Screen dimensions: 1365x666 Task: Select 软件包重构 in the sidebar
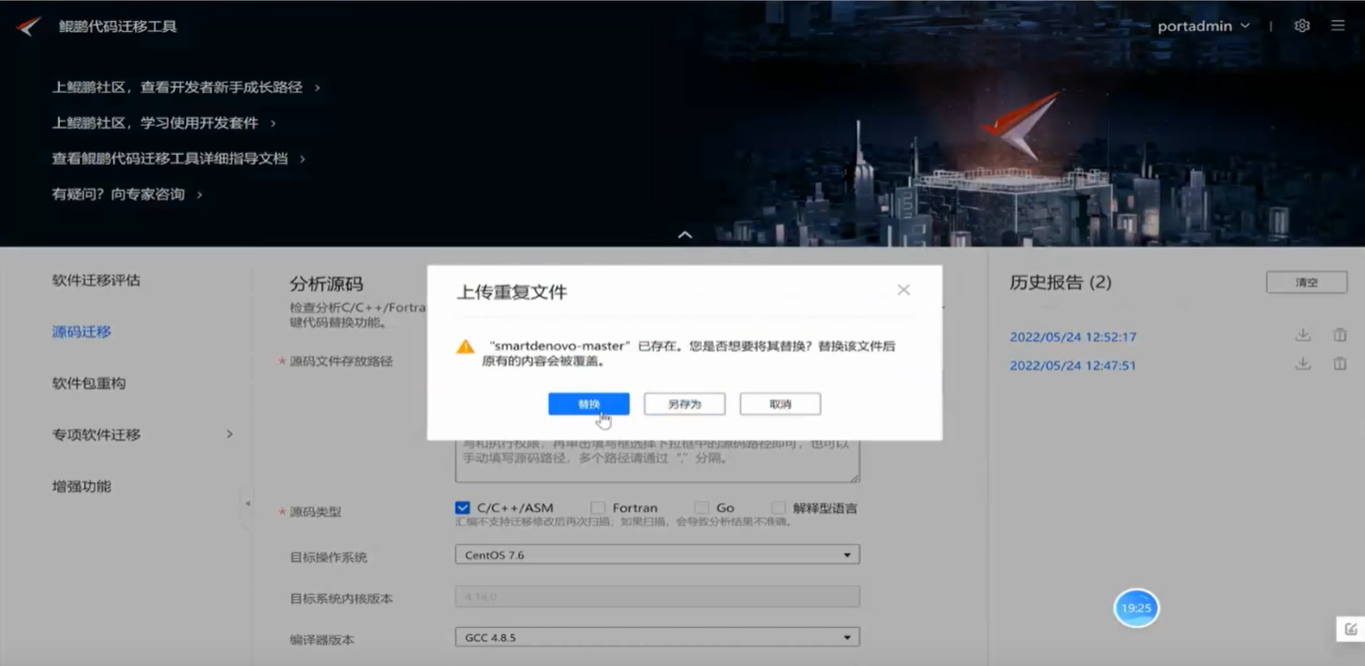point(89,383)
